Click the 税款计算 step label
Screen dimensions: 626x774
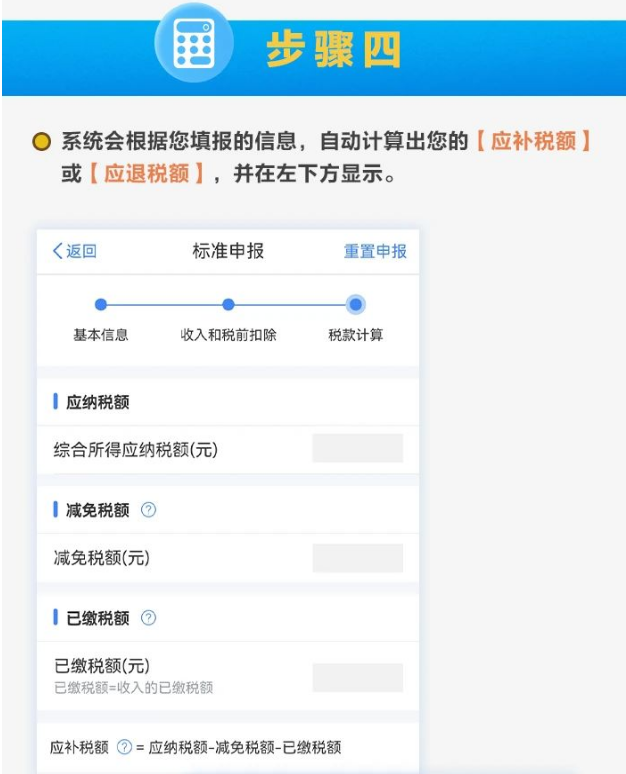(x=355, y=335)
